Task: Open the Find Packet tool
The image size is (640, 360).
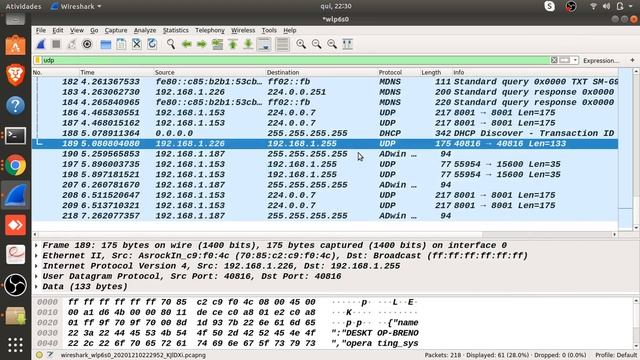Action: click(x=171, y=44)
